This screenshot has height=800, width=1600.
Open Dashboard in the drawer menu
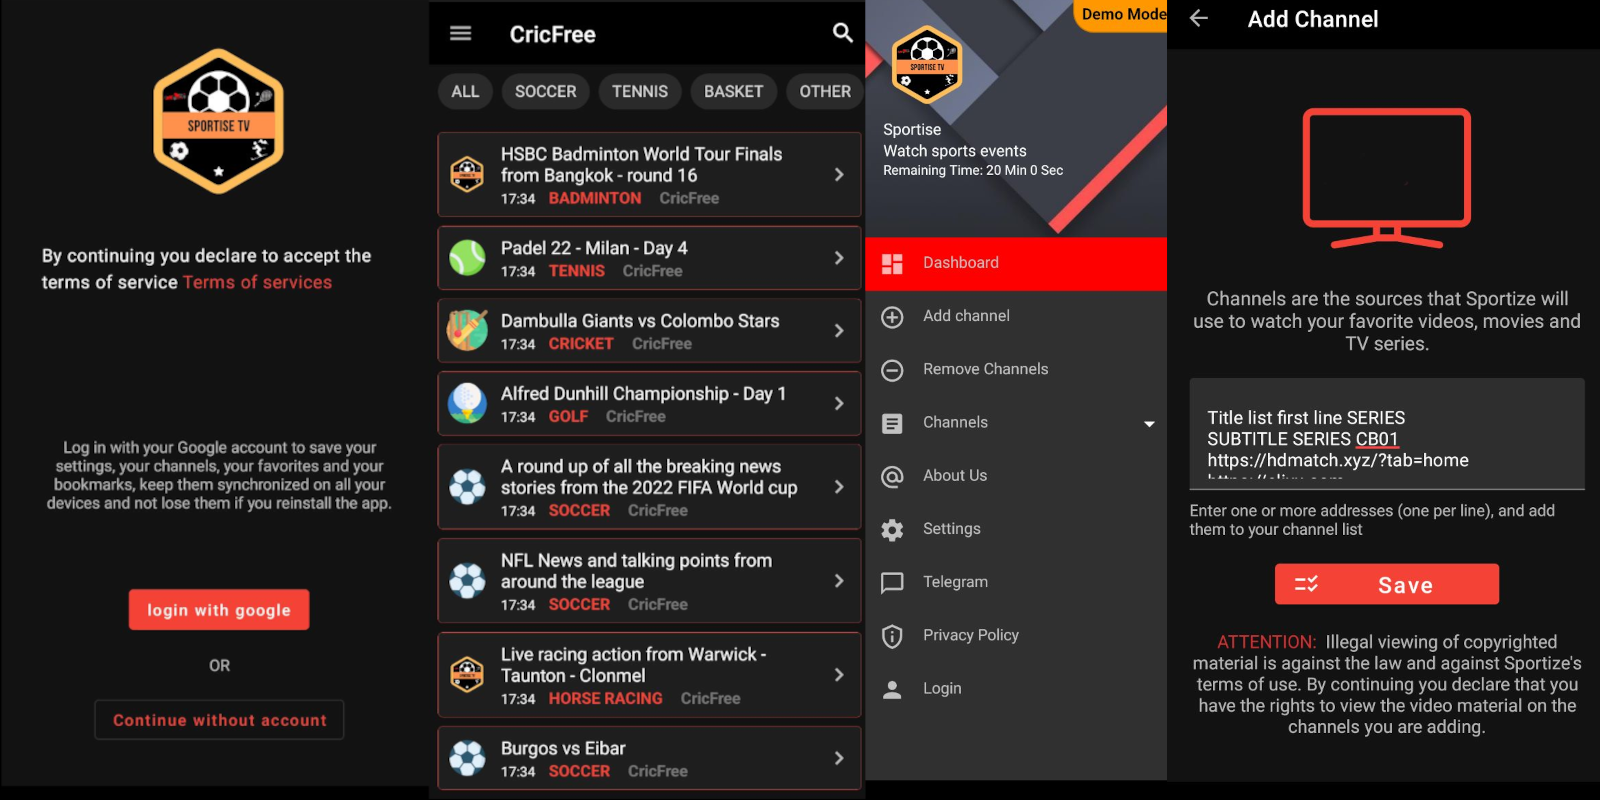[1016, 263]
